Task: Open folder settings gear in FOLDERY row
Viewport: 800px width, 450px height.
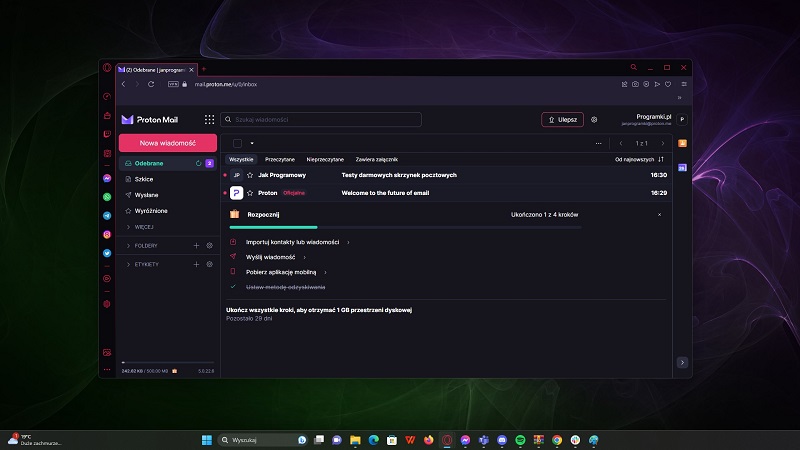Action: pyautogui.click(x=210, y=245)
